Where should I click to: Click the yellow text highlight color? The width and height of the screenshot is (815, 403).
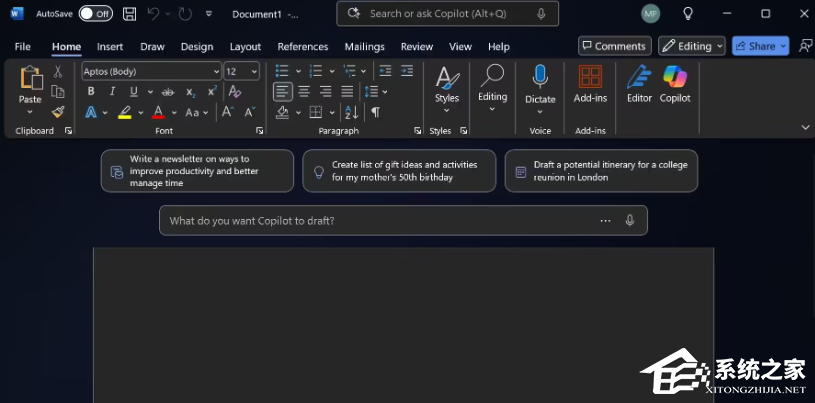(x=125, y=113)
